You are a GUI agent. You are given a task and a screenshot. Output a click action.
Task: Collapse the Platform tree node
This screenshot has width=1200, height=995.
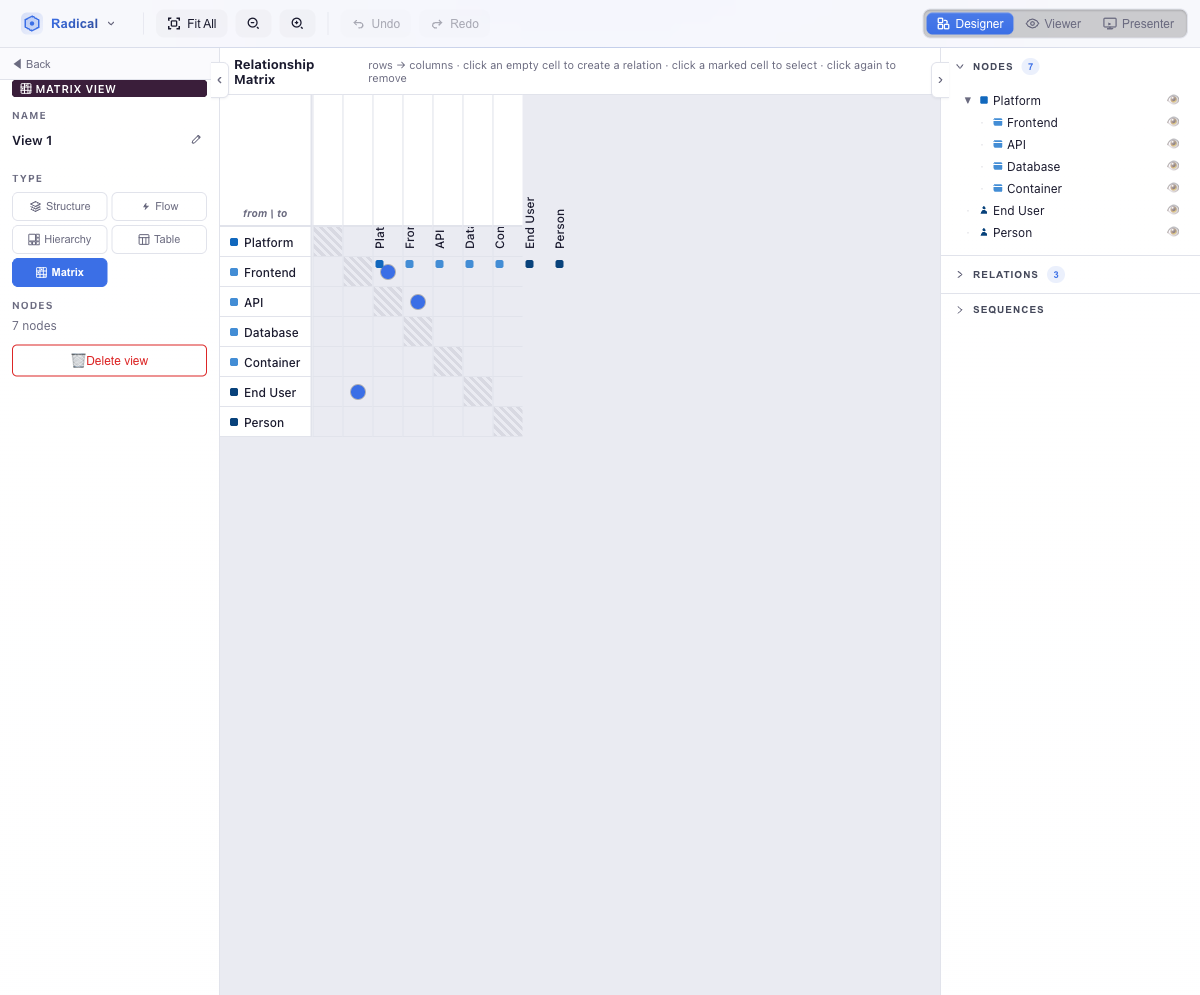tap(968, 100)
